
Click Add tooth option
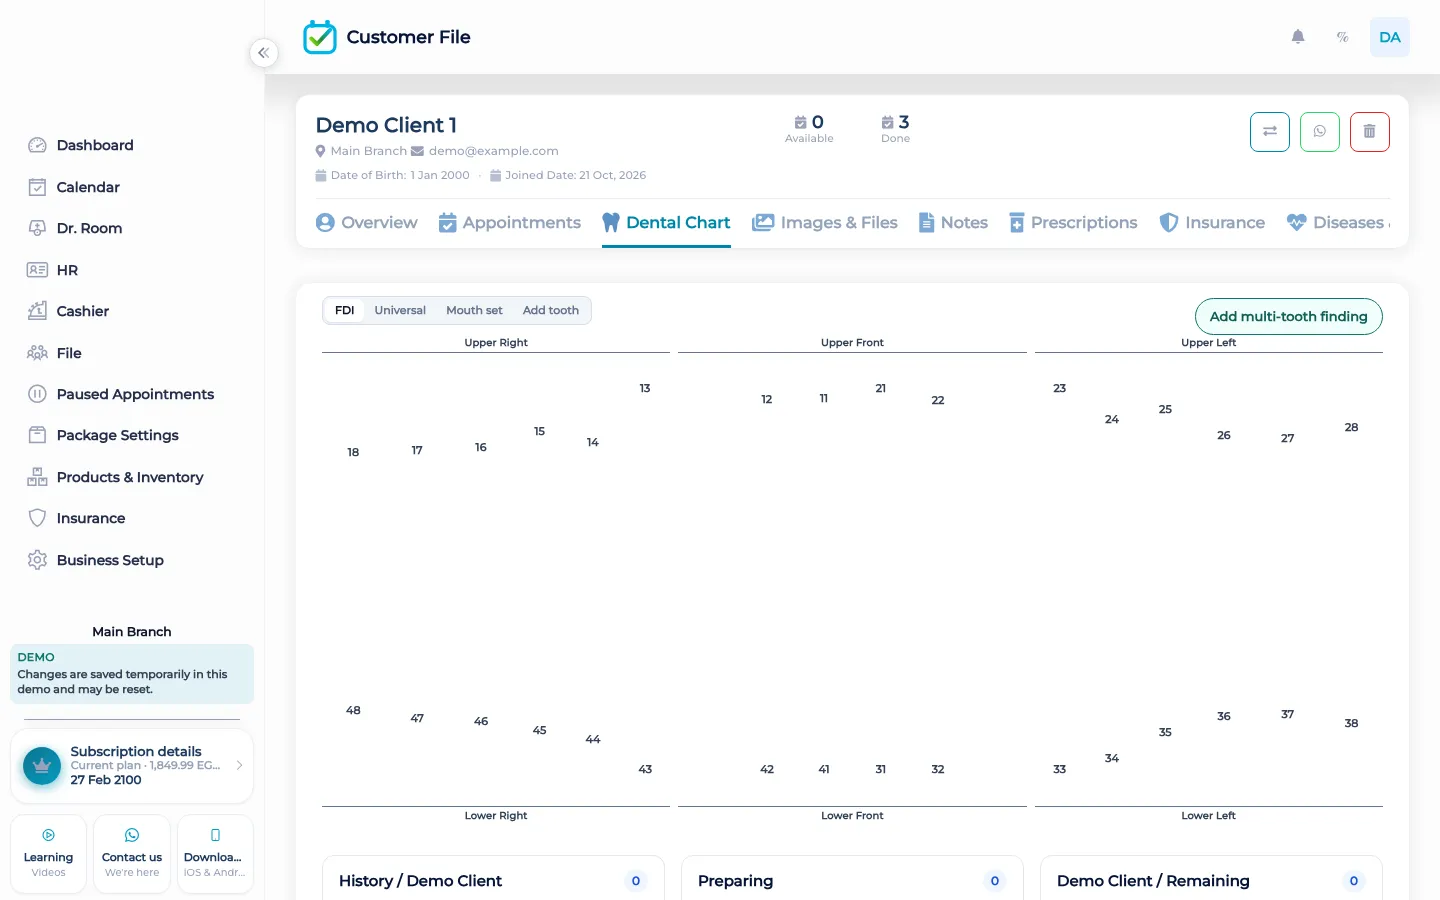551,310
